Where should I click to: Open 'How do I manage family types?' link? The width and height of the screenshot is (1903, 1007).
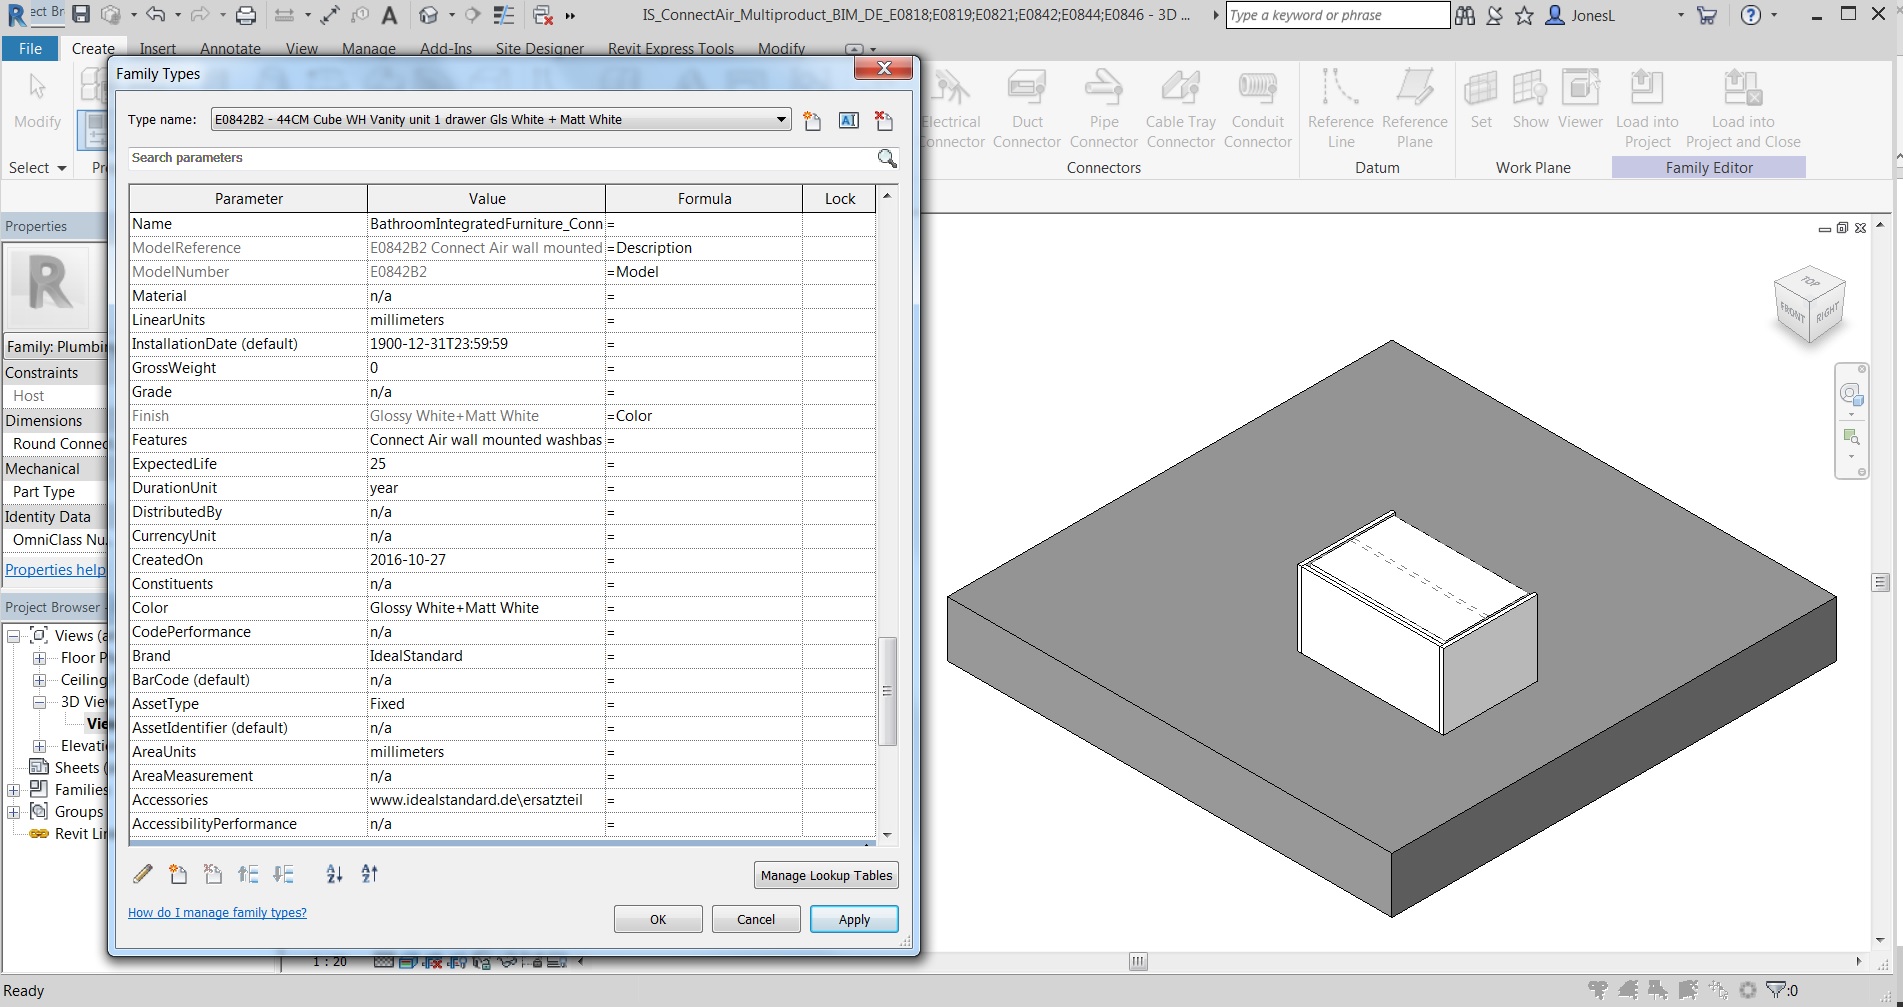point(217,913)
